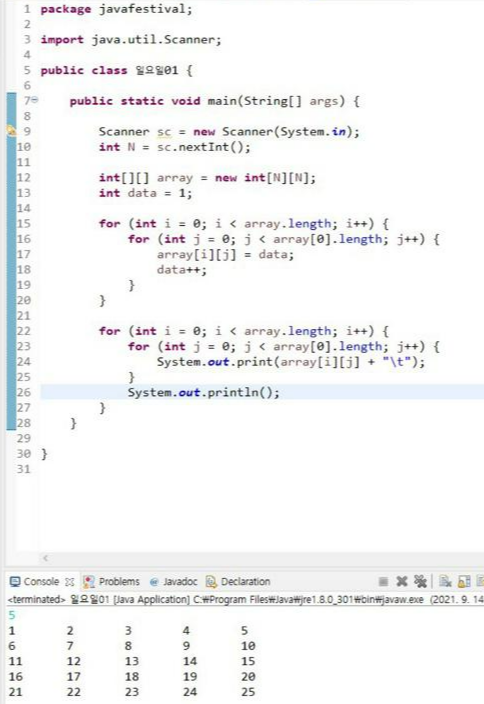Click the Clear Console icon
Image resolution: width=484 pixels, height=704 pixels.
pos(445,581)
